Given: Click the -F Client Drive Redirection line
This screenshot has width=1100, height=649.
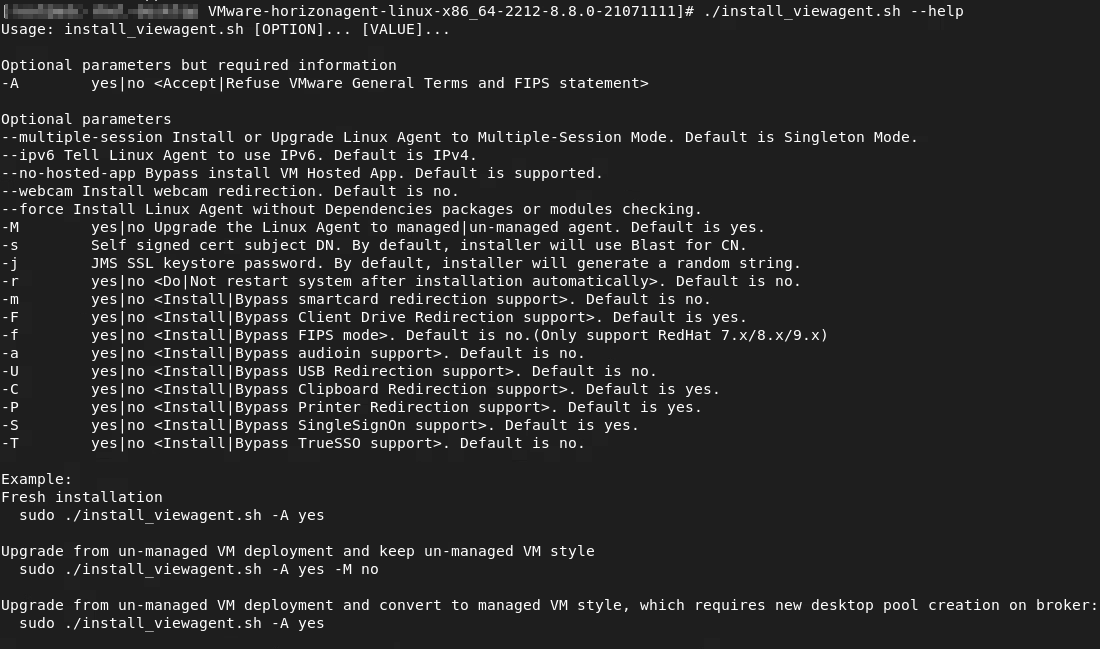Looking at the screenshot, I should click(x=374, y=317).
